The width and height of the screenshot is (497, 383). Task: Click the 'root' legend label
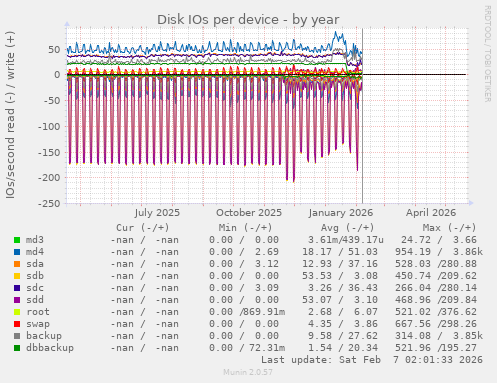click(38, 312)
